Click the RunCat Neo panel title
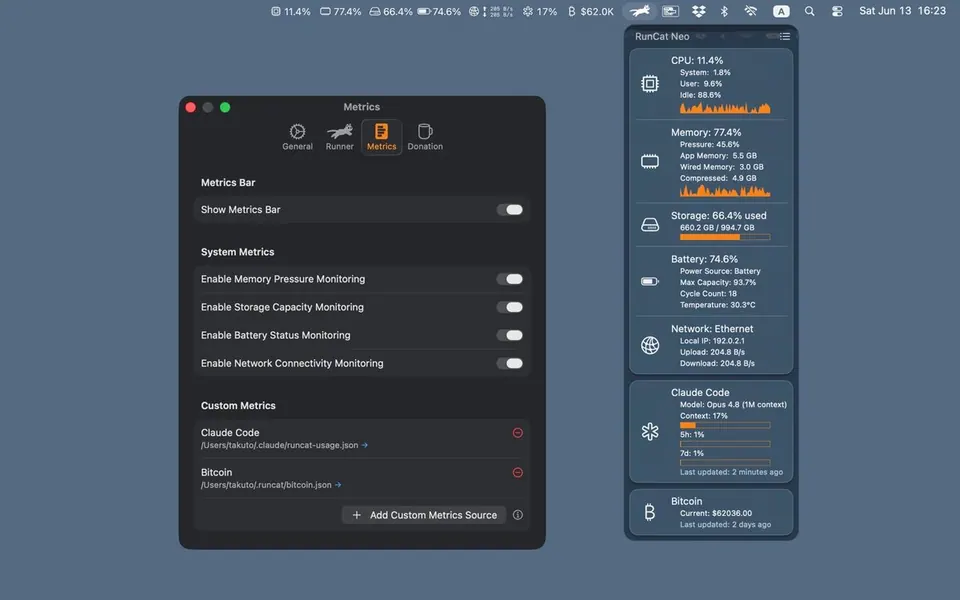This screenshot has height=600, width=960. click(662, 37)
